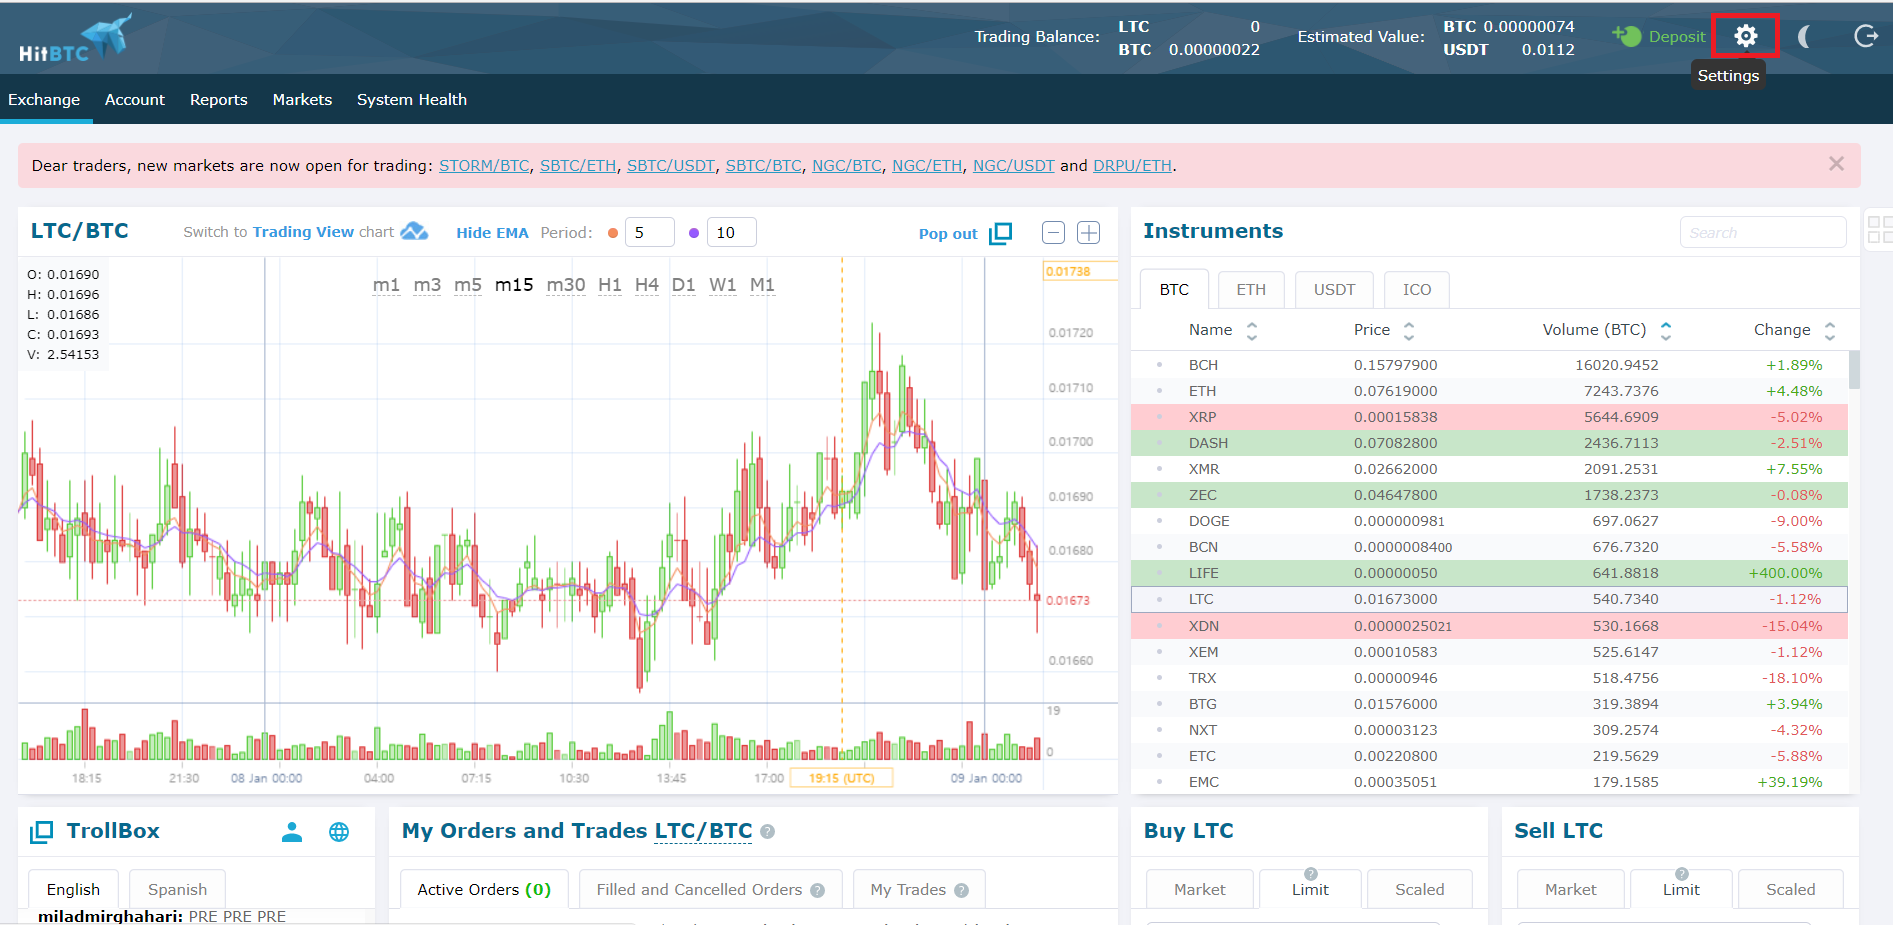The image size is (1893, 925).
Task: Select the English language in TrollBox
Action: (x=73, y=889)
